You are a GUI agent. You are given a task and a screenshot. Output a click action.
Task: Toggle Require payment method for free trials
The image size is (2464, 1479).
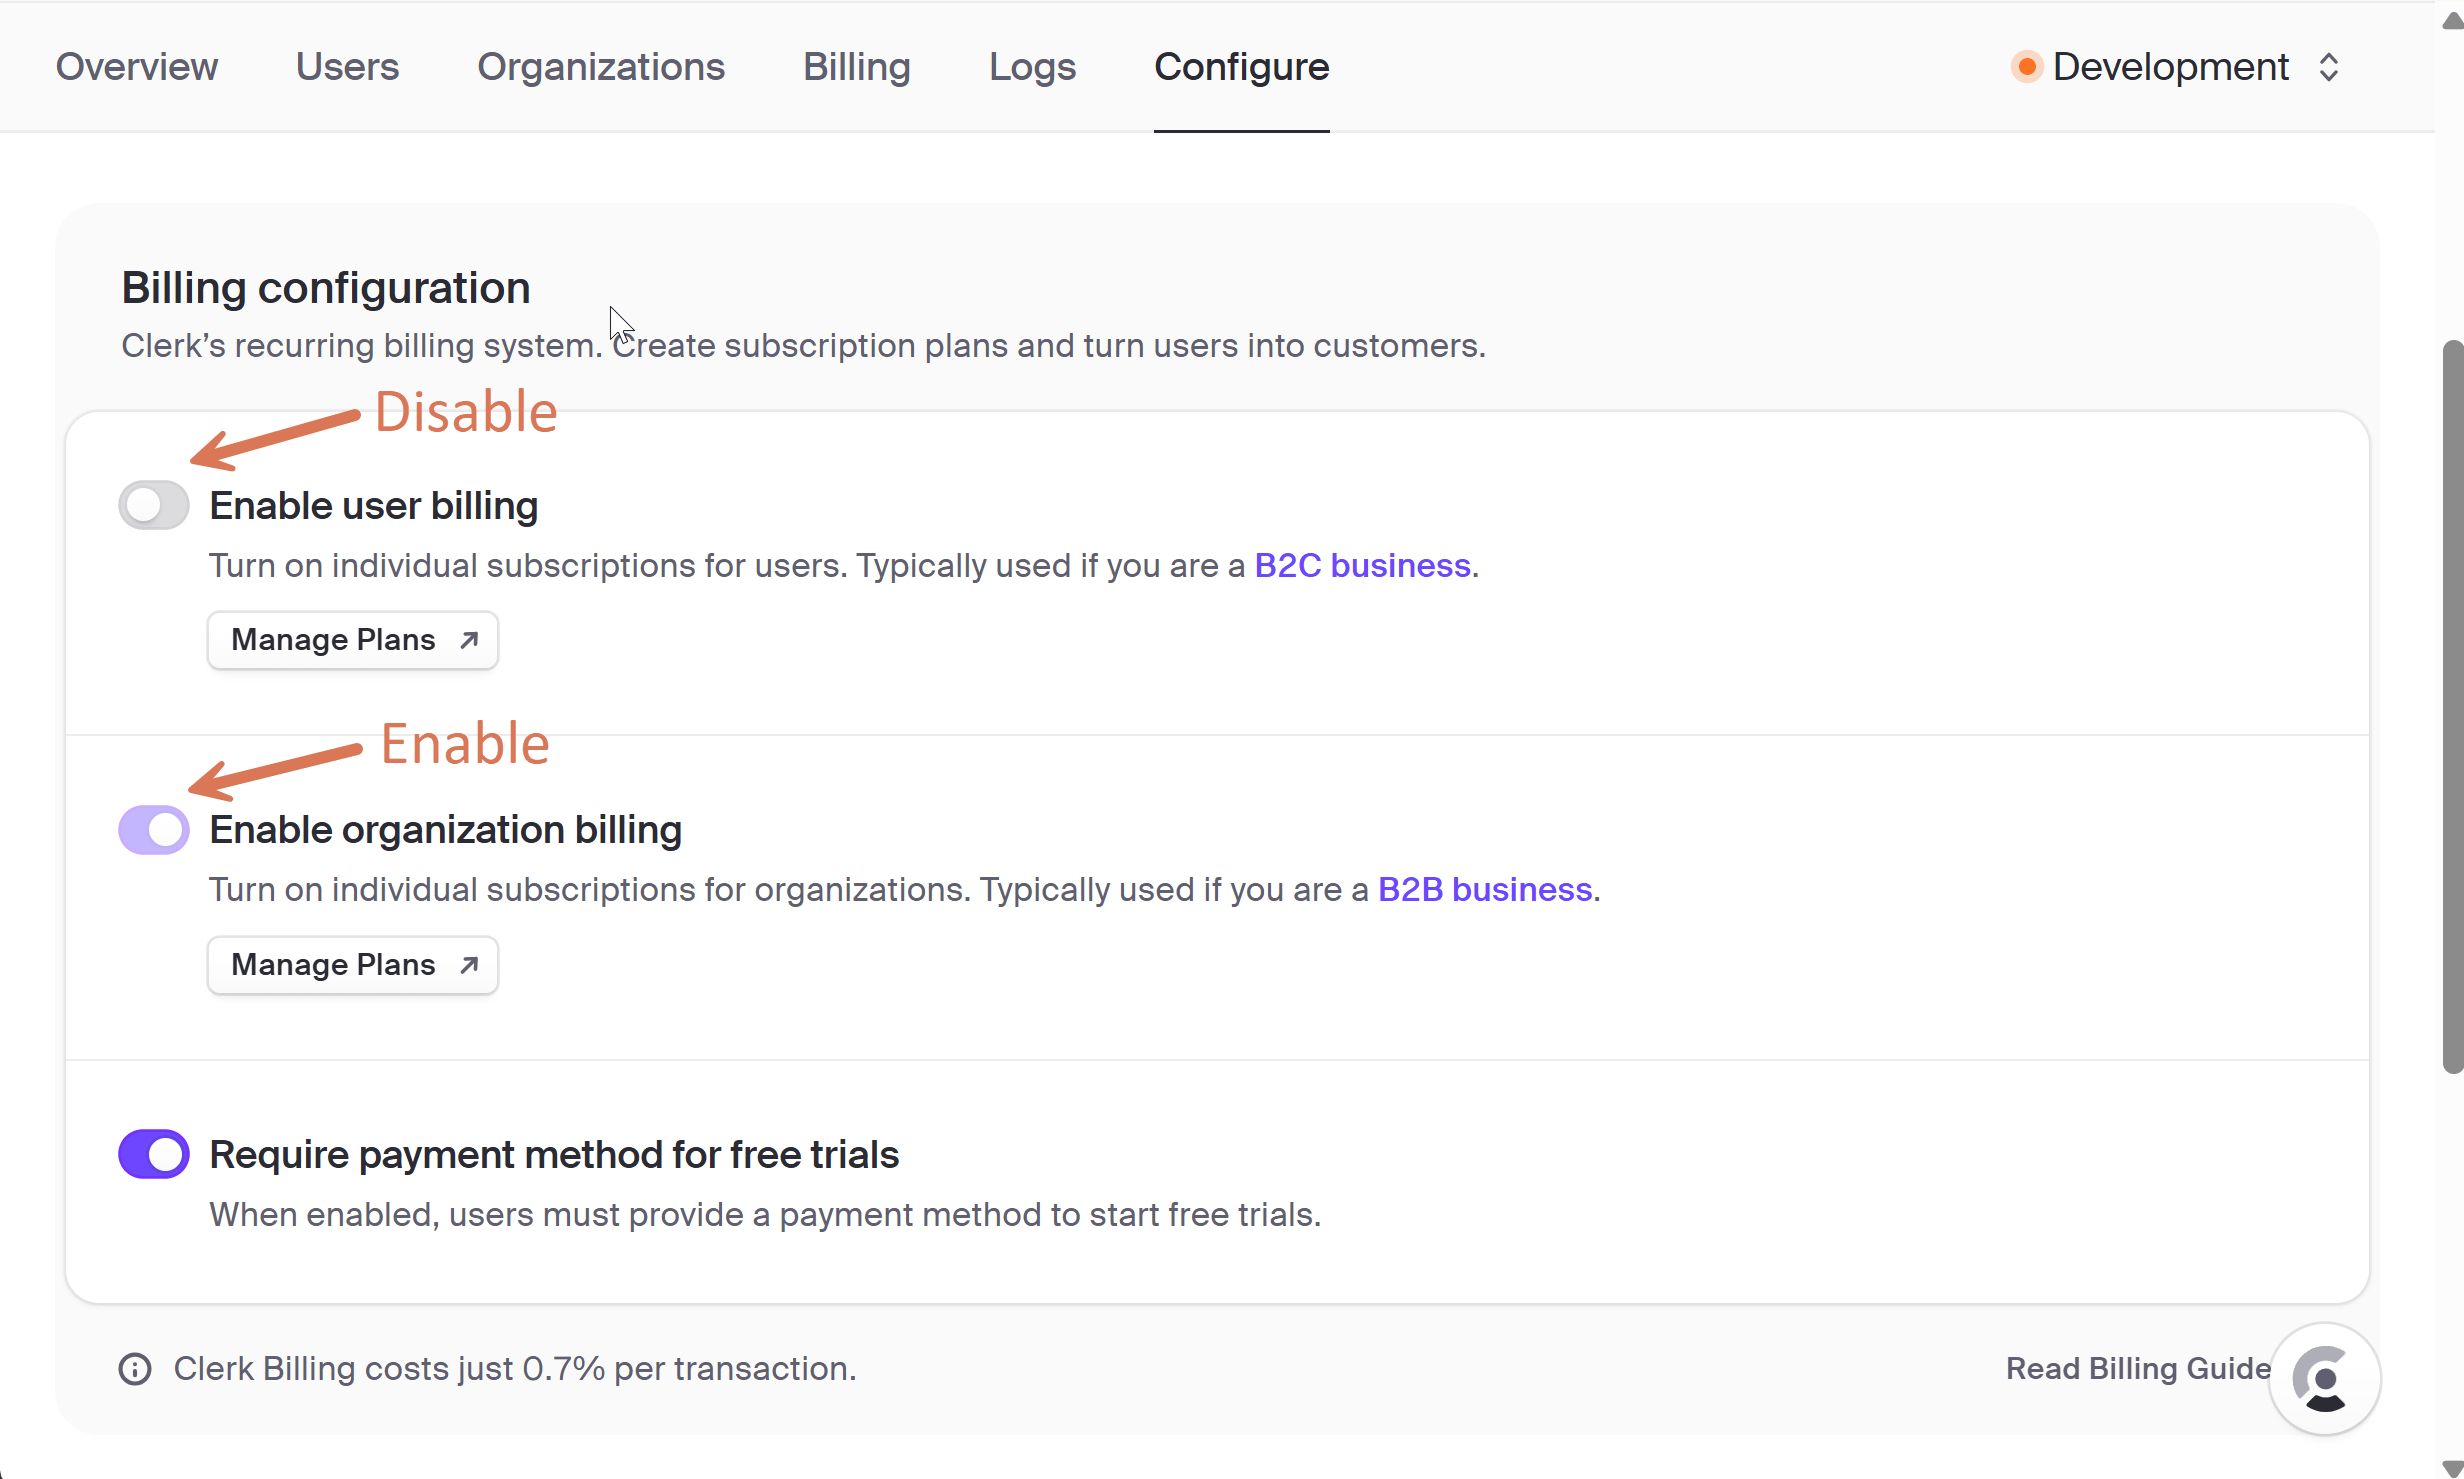point(154,1154)
